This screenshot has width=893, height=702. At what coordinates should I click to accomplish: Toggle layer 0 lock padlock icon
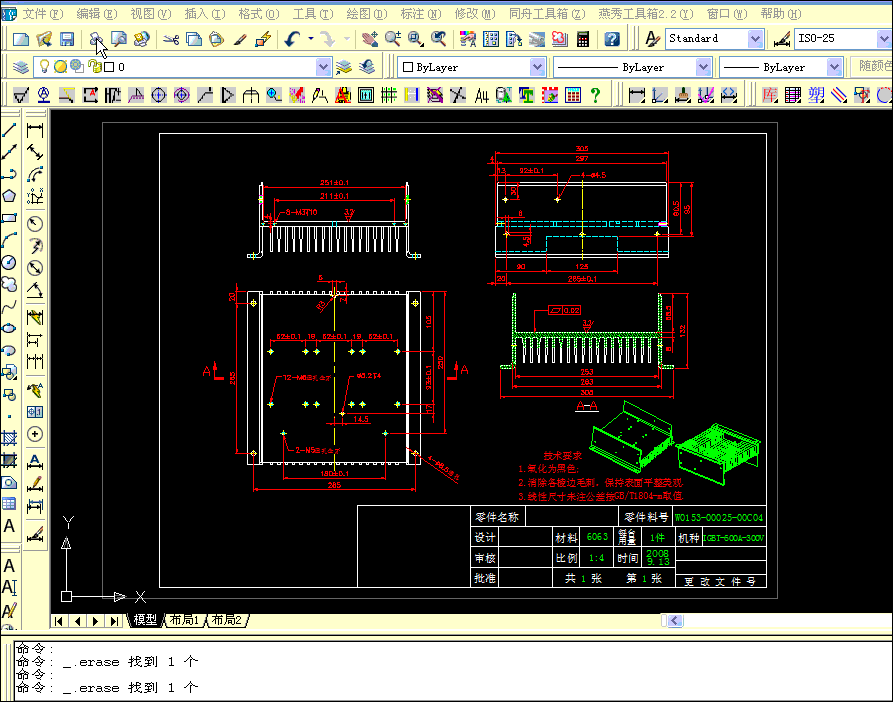[x=95, y=67]
